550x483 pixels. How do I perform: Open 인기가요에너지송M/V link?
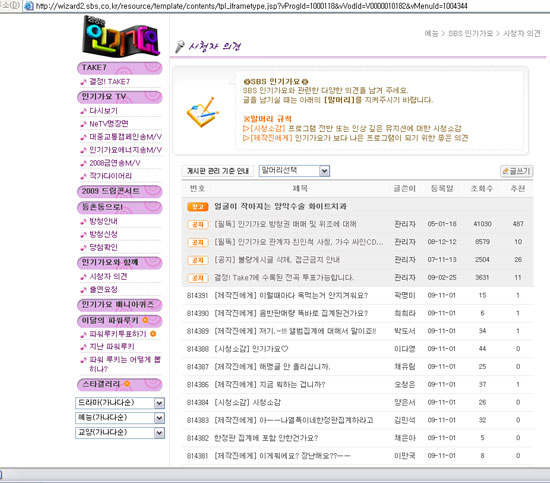125,150
